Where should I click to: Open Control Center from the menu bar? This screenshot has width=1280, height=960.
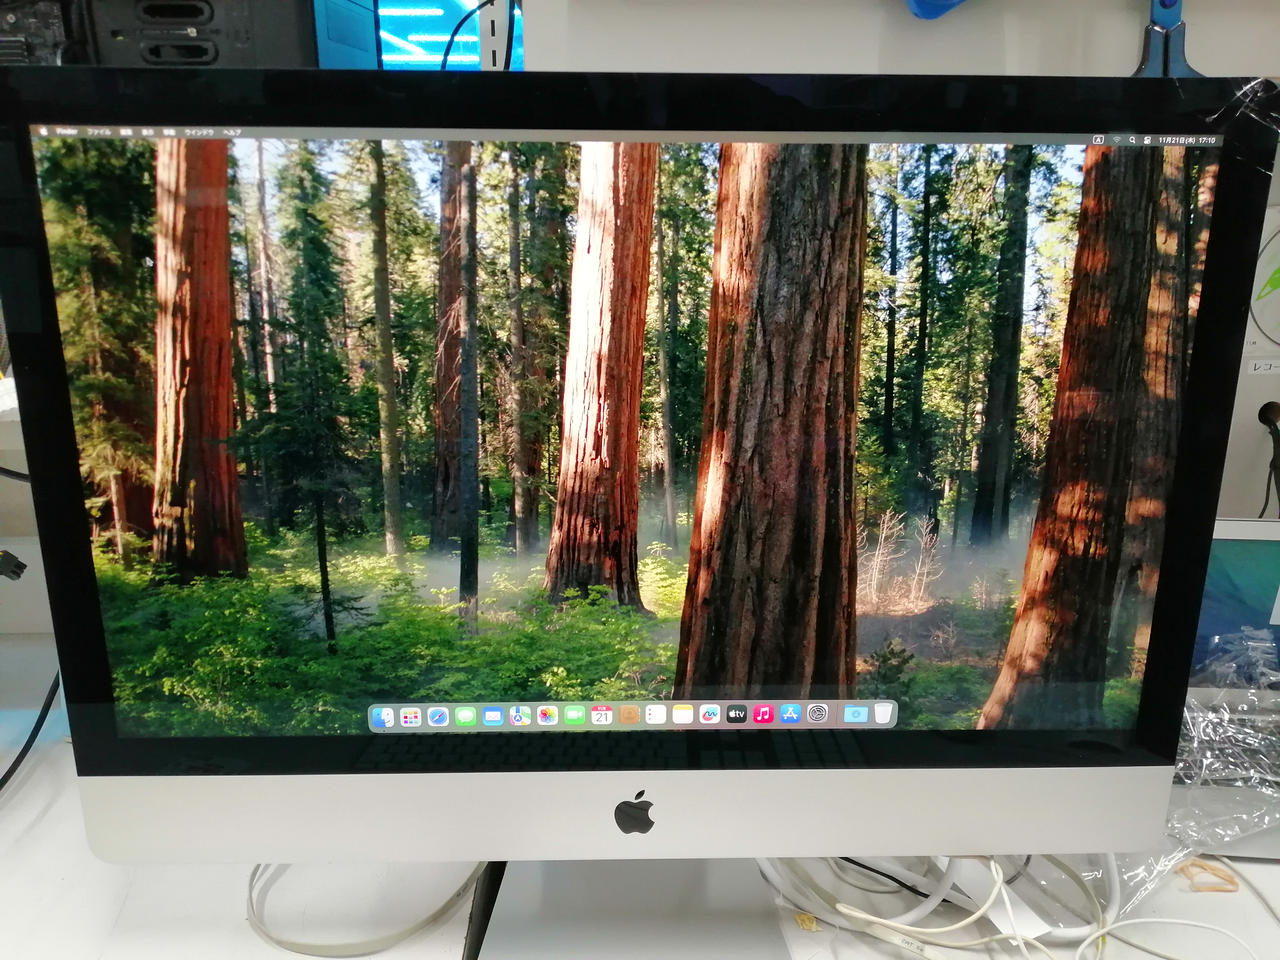[x=1147, y=140]
